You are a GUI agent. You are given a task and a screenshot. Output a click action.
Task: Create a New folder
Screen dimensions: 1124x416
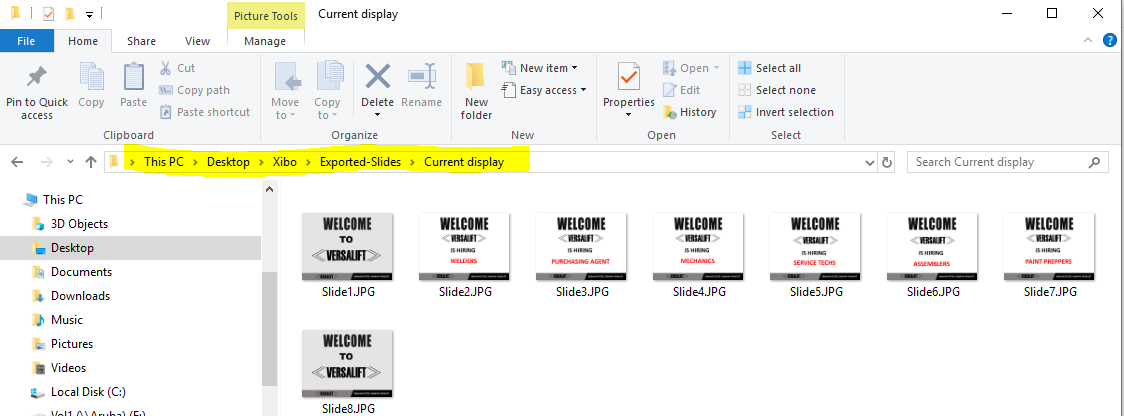(x=476, y=91)
